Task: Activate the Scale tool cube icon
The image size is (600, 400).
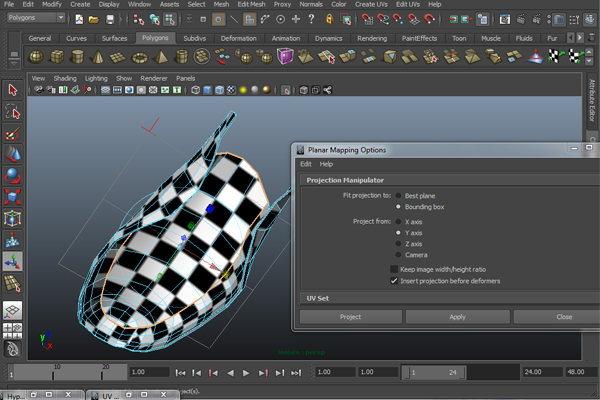Action: pos(13,197)
